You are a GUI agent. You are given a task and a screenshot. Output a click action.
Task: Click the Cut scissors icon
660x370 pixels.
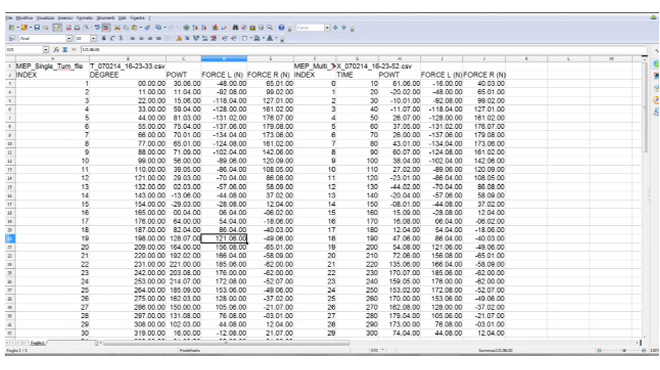(117, 28)
